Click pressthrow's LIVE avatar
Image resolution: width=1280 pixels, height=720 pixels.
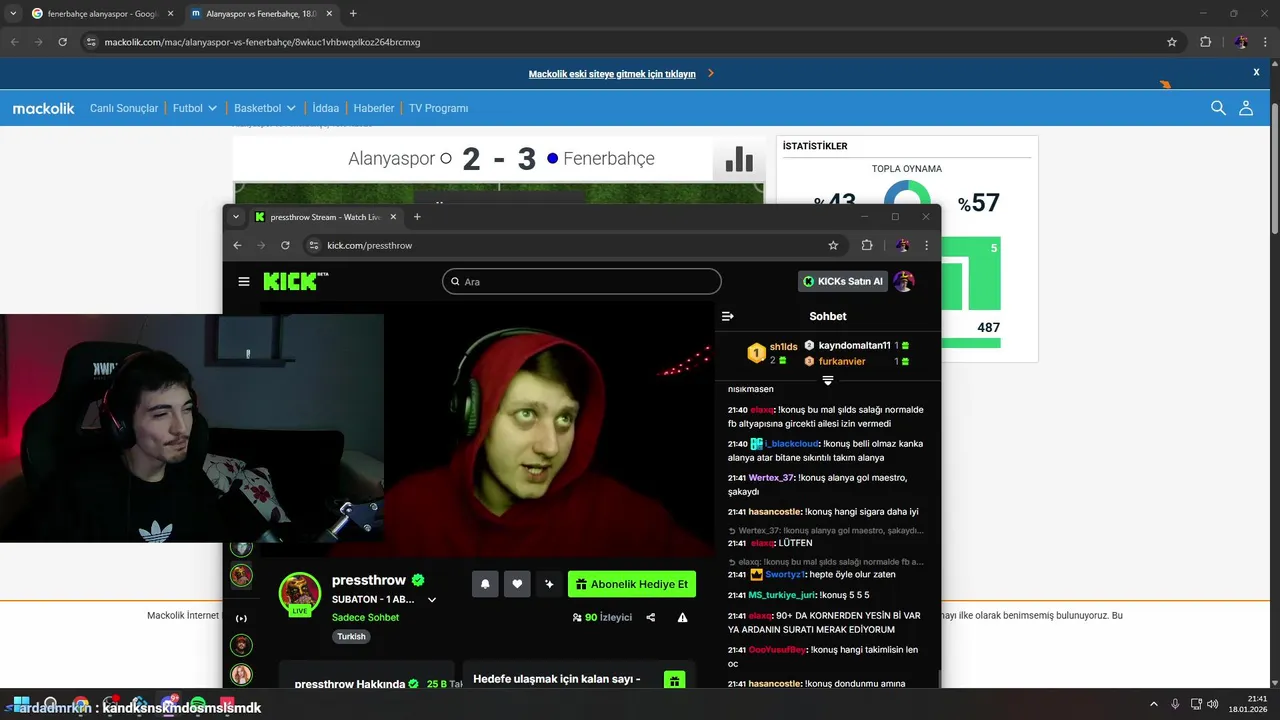[x=299, y=593]
